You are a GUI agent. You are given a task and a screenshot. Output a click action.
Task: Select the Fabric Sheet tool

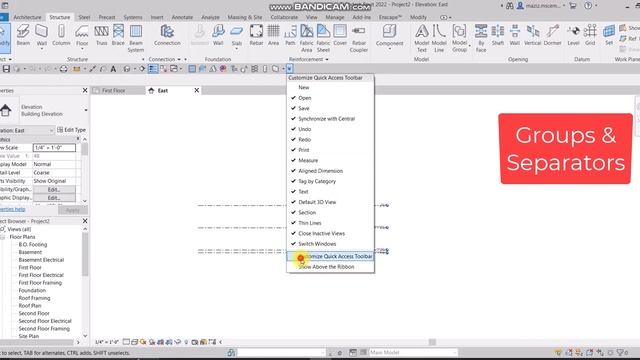[323, 38]
